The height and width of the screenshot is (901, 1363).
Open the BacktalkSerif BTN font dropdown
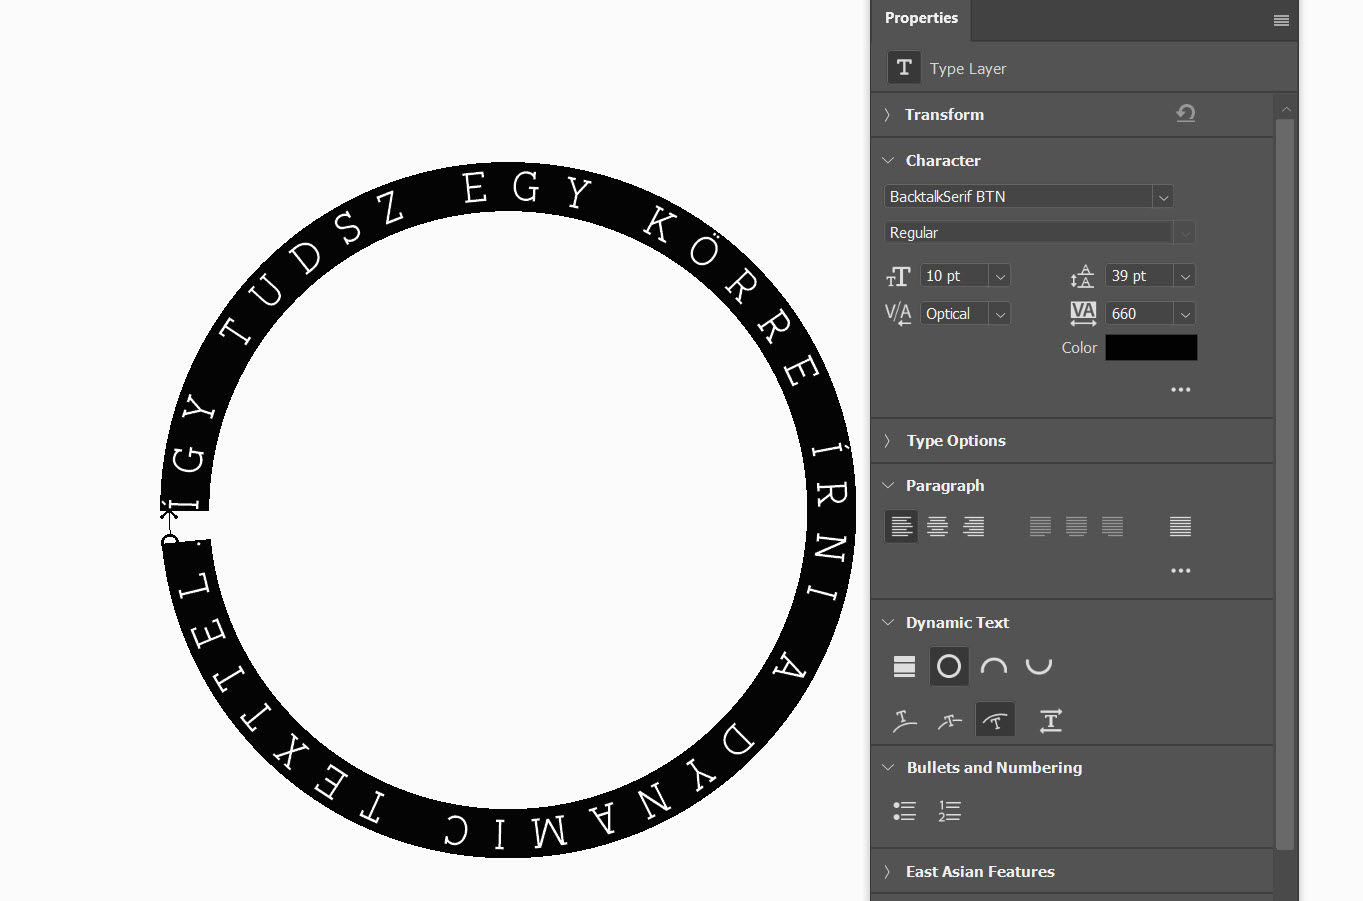coord(1162,197)
